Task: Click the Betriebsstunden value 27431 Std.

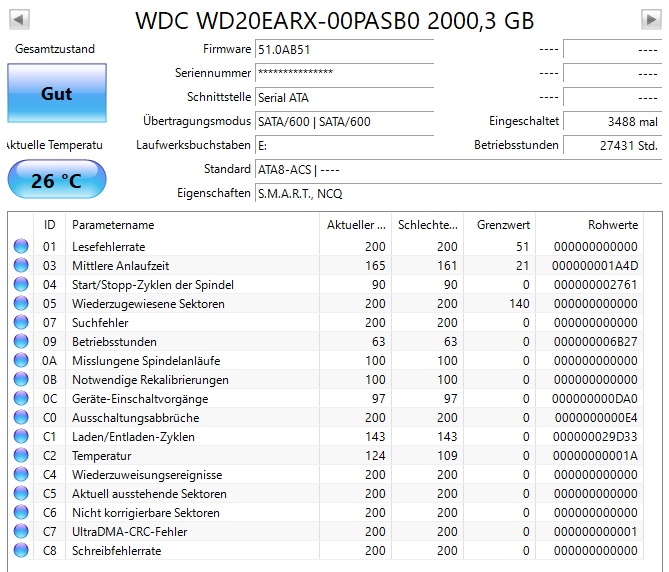Action: 613,145
